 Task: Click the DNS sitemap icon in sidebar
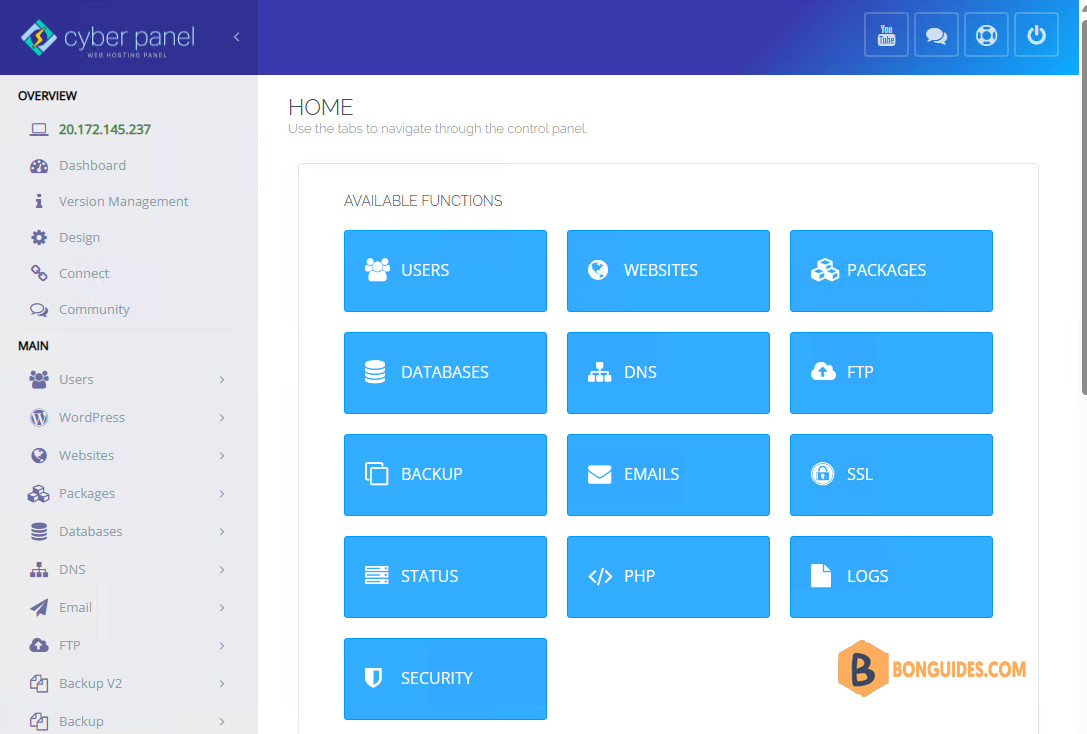39,570
